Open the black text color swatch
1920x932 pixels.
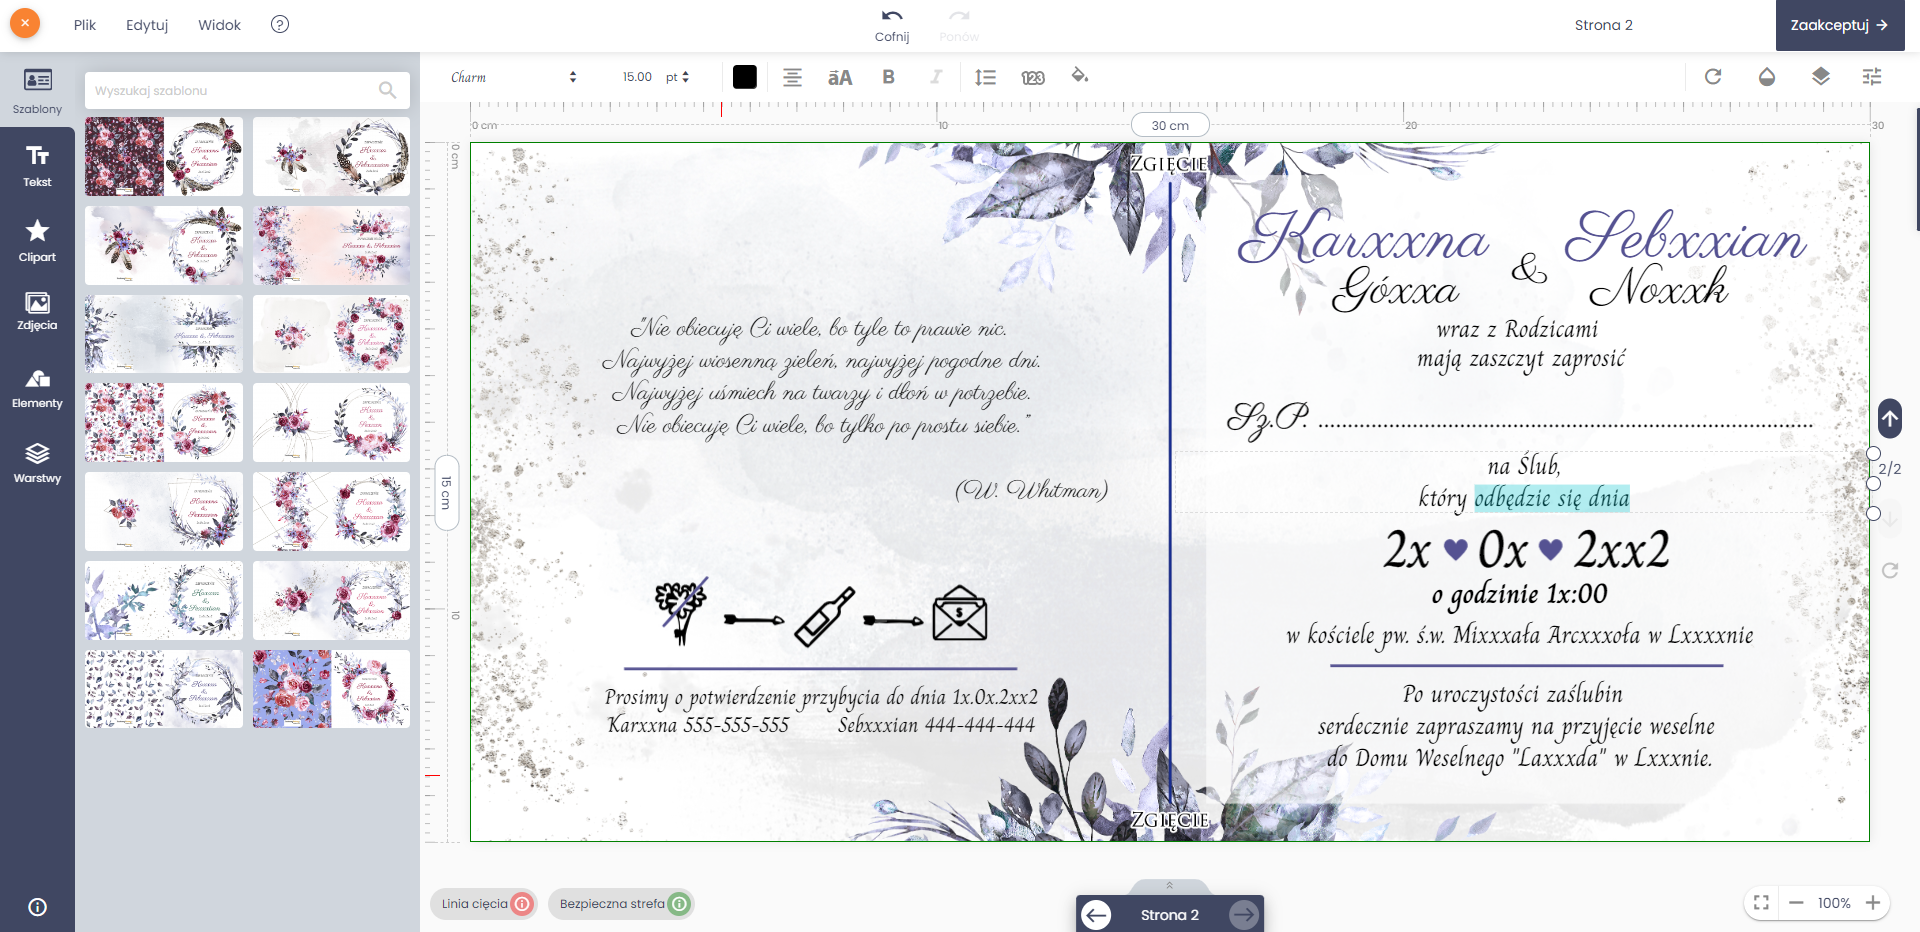(x=745, y=77)
